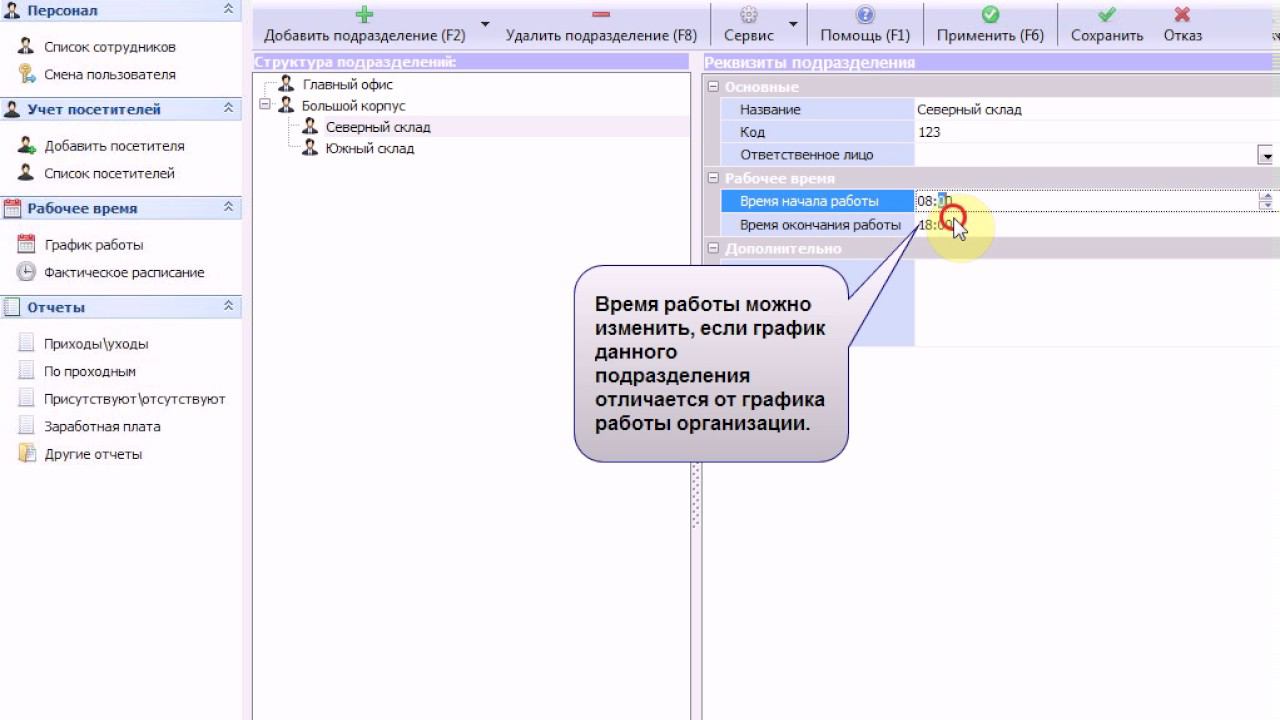Click the Список сотрудников person icon
1280x720 pixels.
pyautogui.click(x=26, y=46)
